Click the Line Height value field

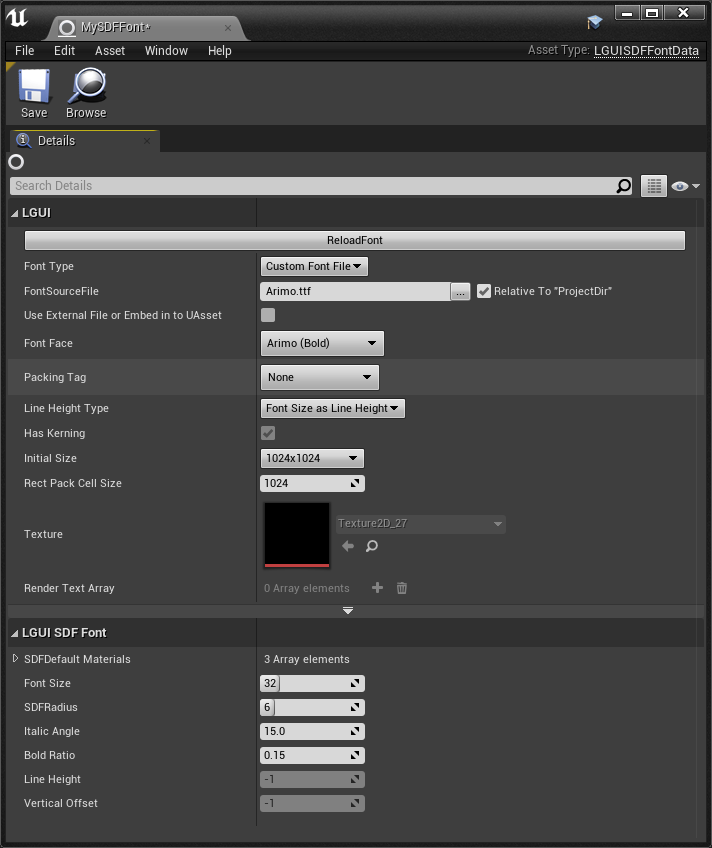coord(312,779)
